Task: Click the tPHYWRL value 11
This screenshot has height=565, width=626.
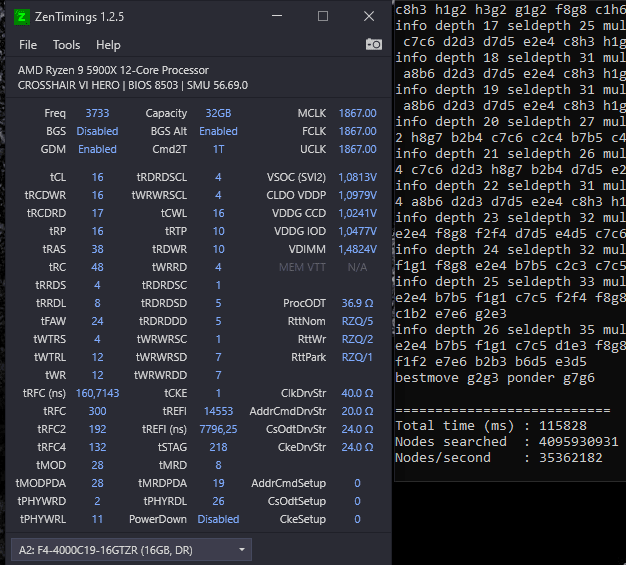Action: pos(97,519)
